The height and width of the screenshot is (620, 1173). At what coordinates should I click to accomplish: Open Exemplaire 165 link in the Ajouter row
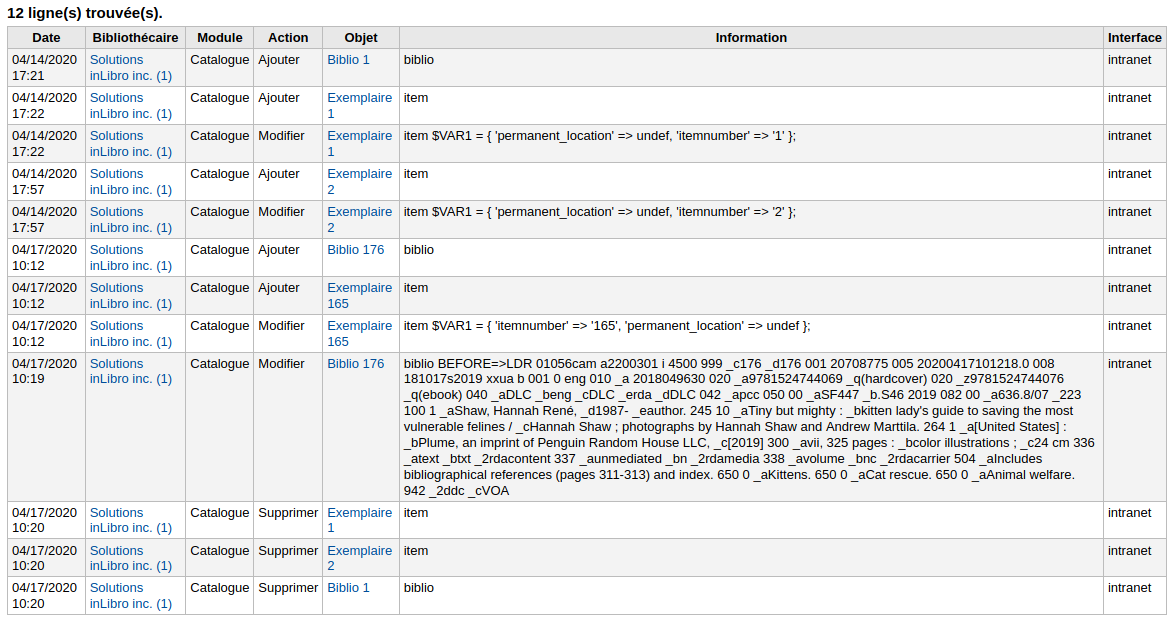coord(359,288)
